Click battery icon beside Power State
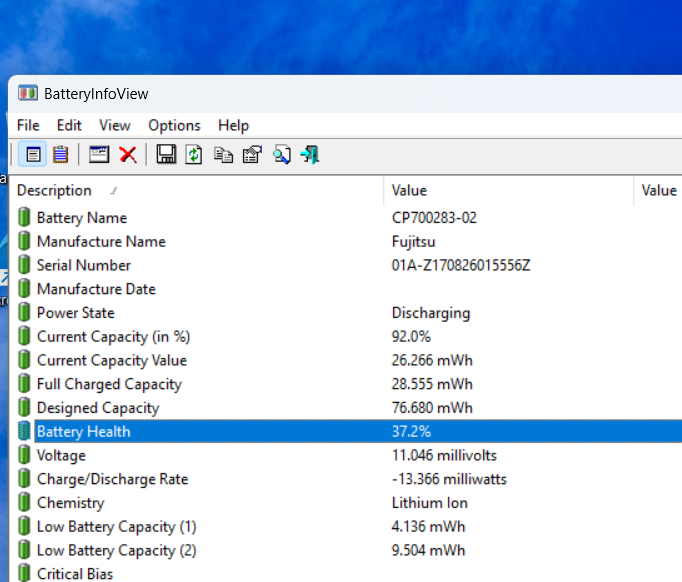Screen dimensions: 682x582 [24, 312]
